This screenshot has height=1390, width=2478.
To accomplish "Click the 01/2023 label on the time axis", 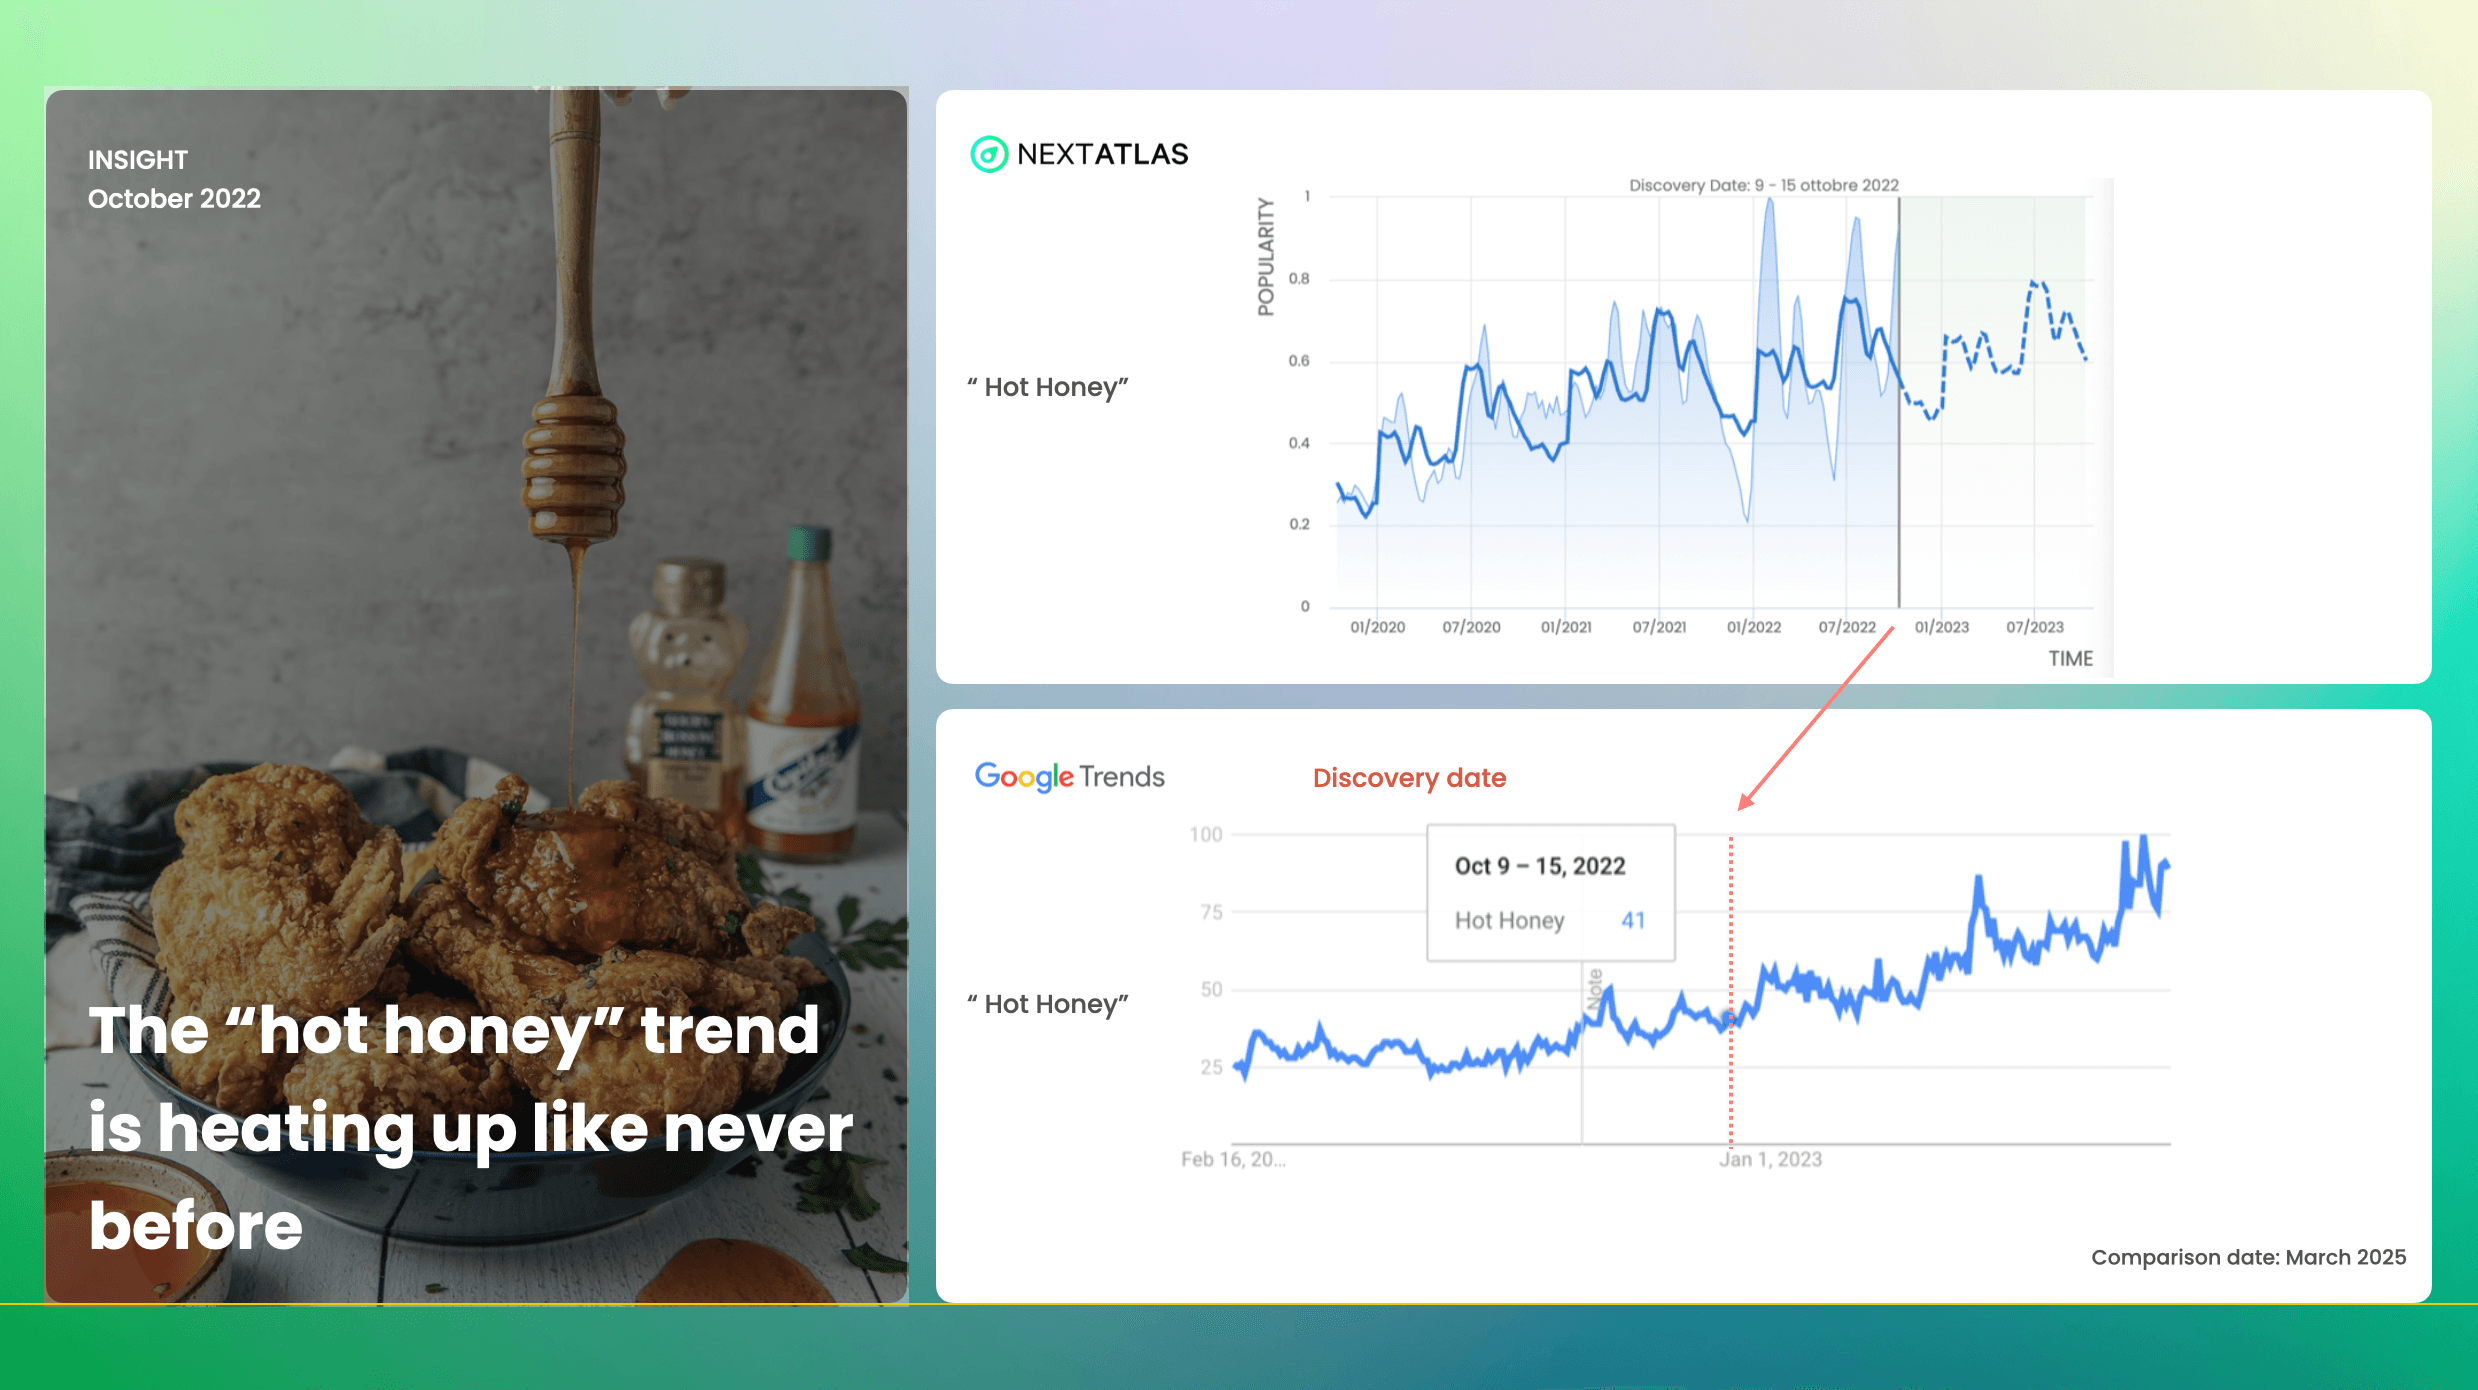I will coord(1941,627).
